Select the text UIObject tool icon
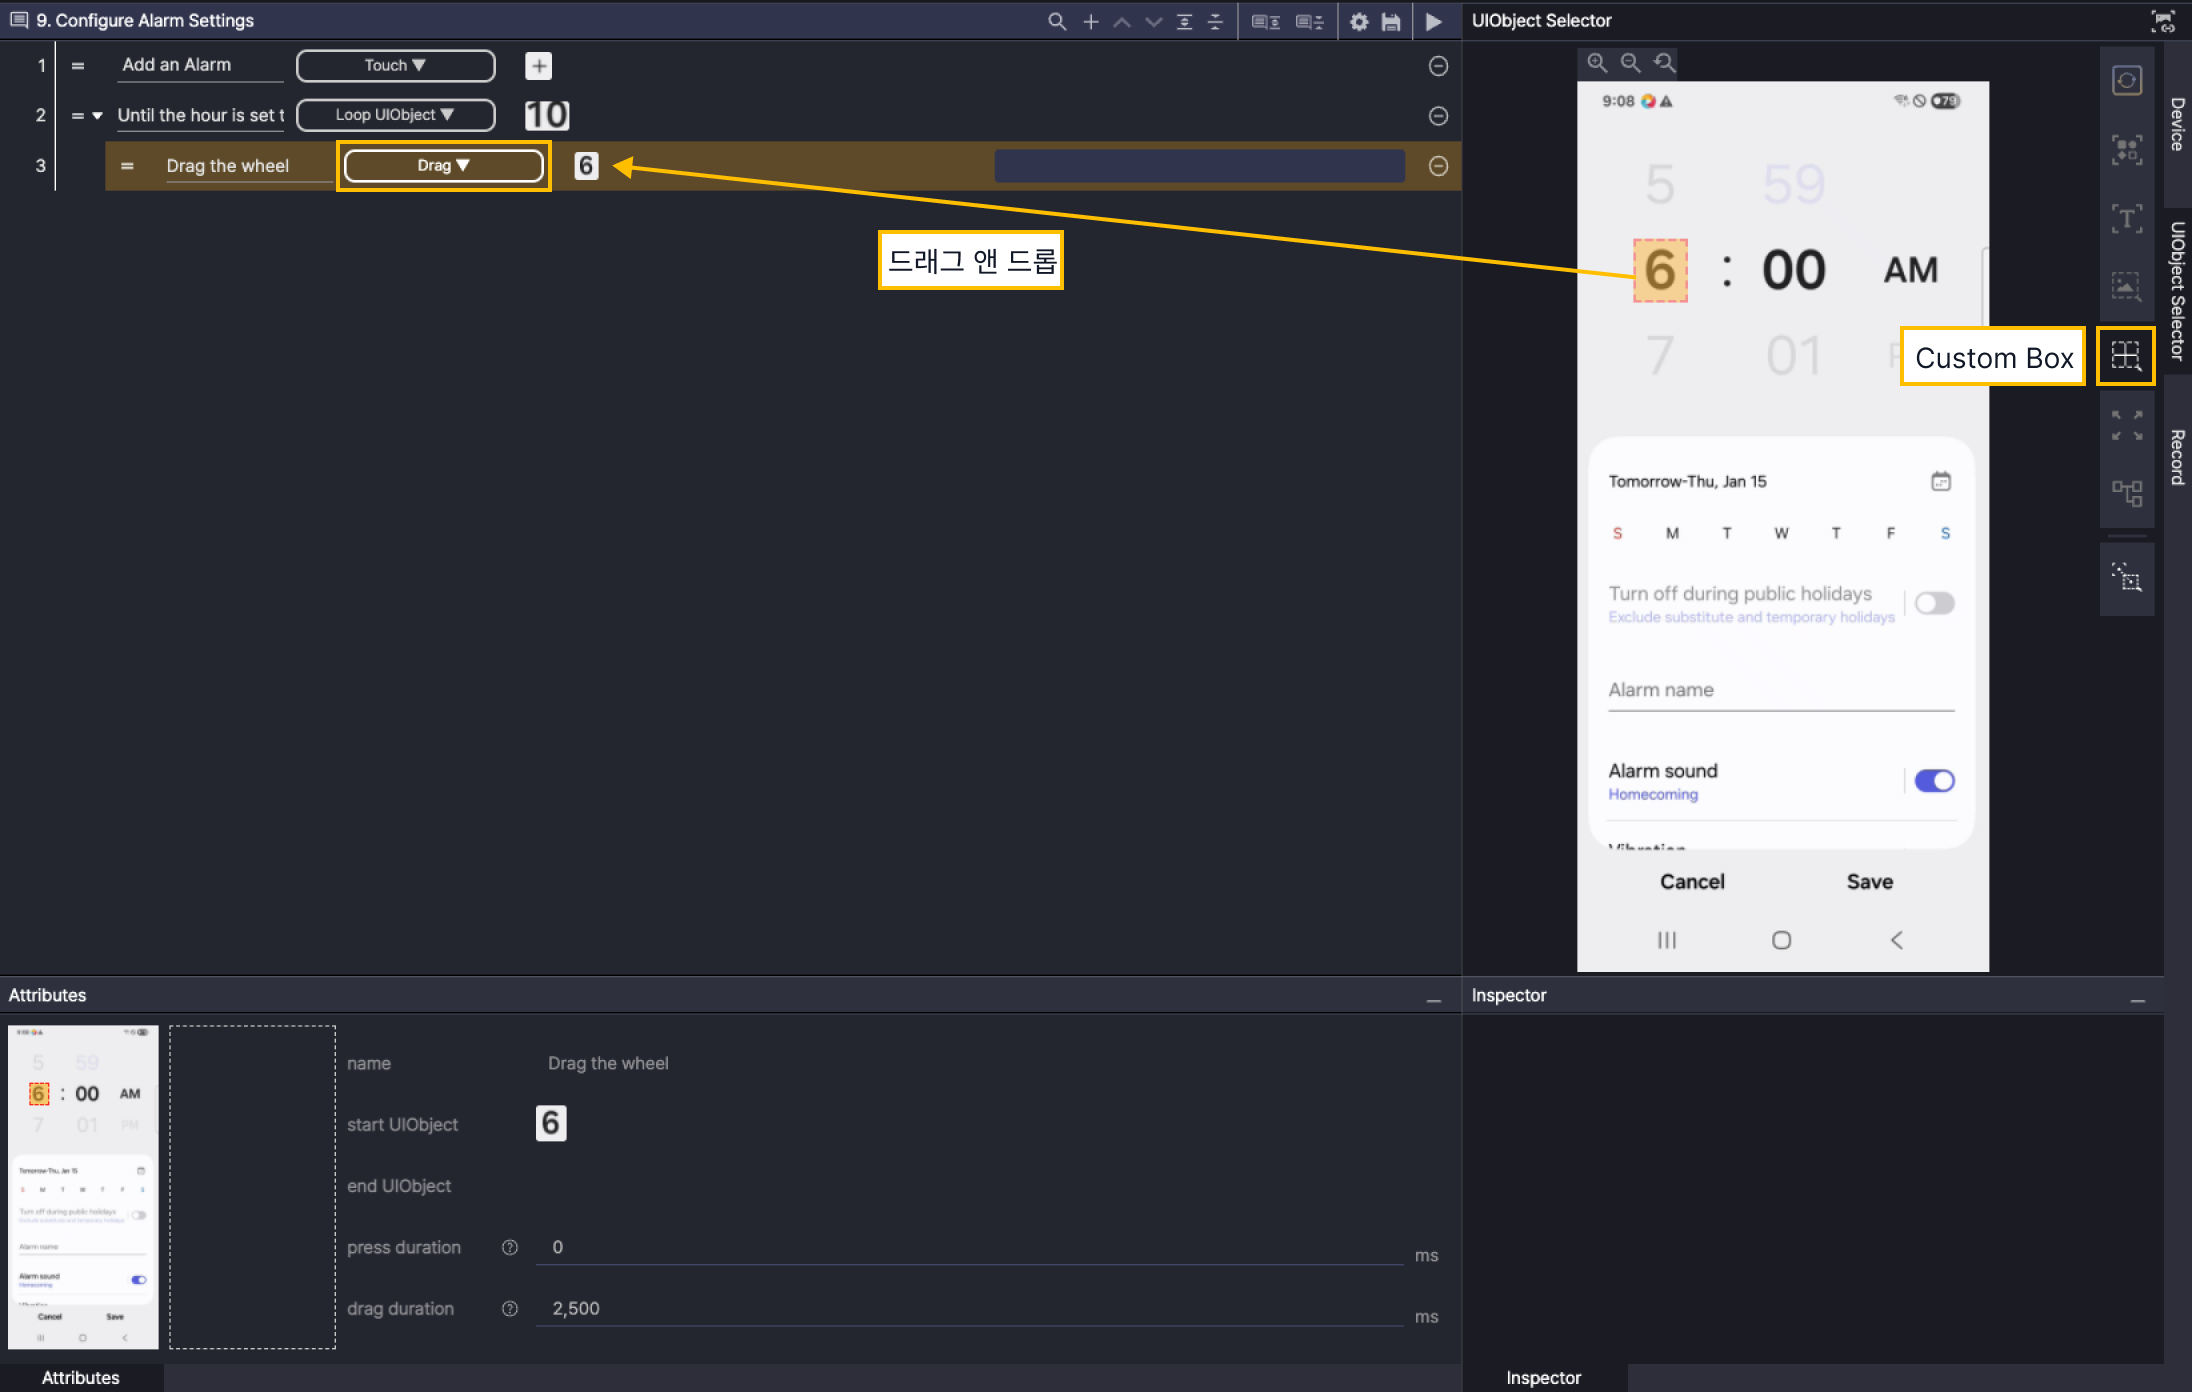Viewport: 2192px width, 1392px height. 2126,219
